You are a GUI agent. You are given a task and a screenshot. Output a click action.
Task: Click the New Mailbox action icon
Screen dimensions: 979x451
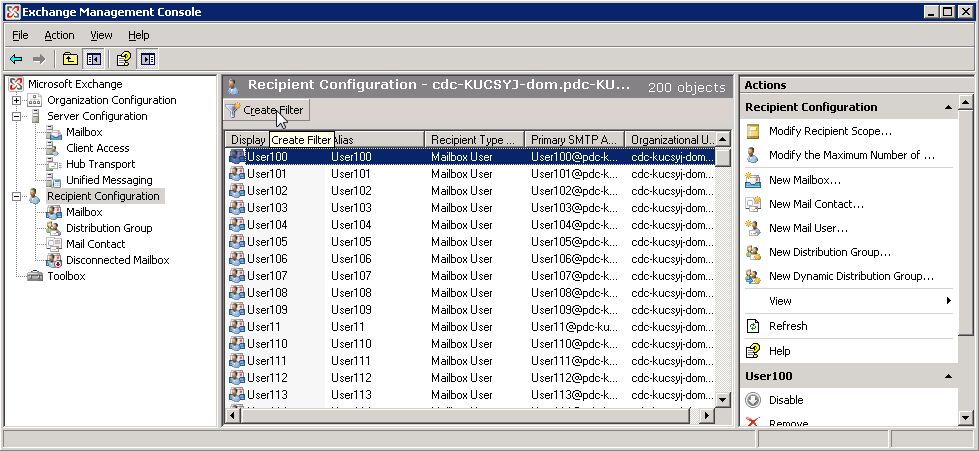pyautogui.click(x=754, y=180)
